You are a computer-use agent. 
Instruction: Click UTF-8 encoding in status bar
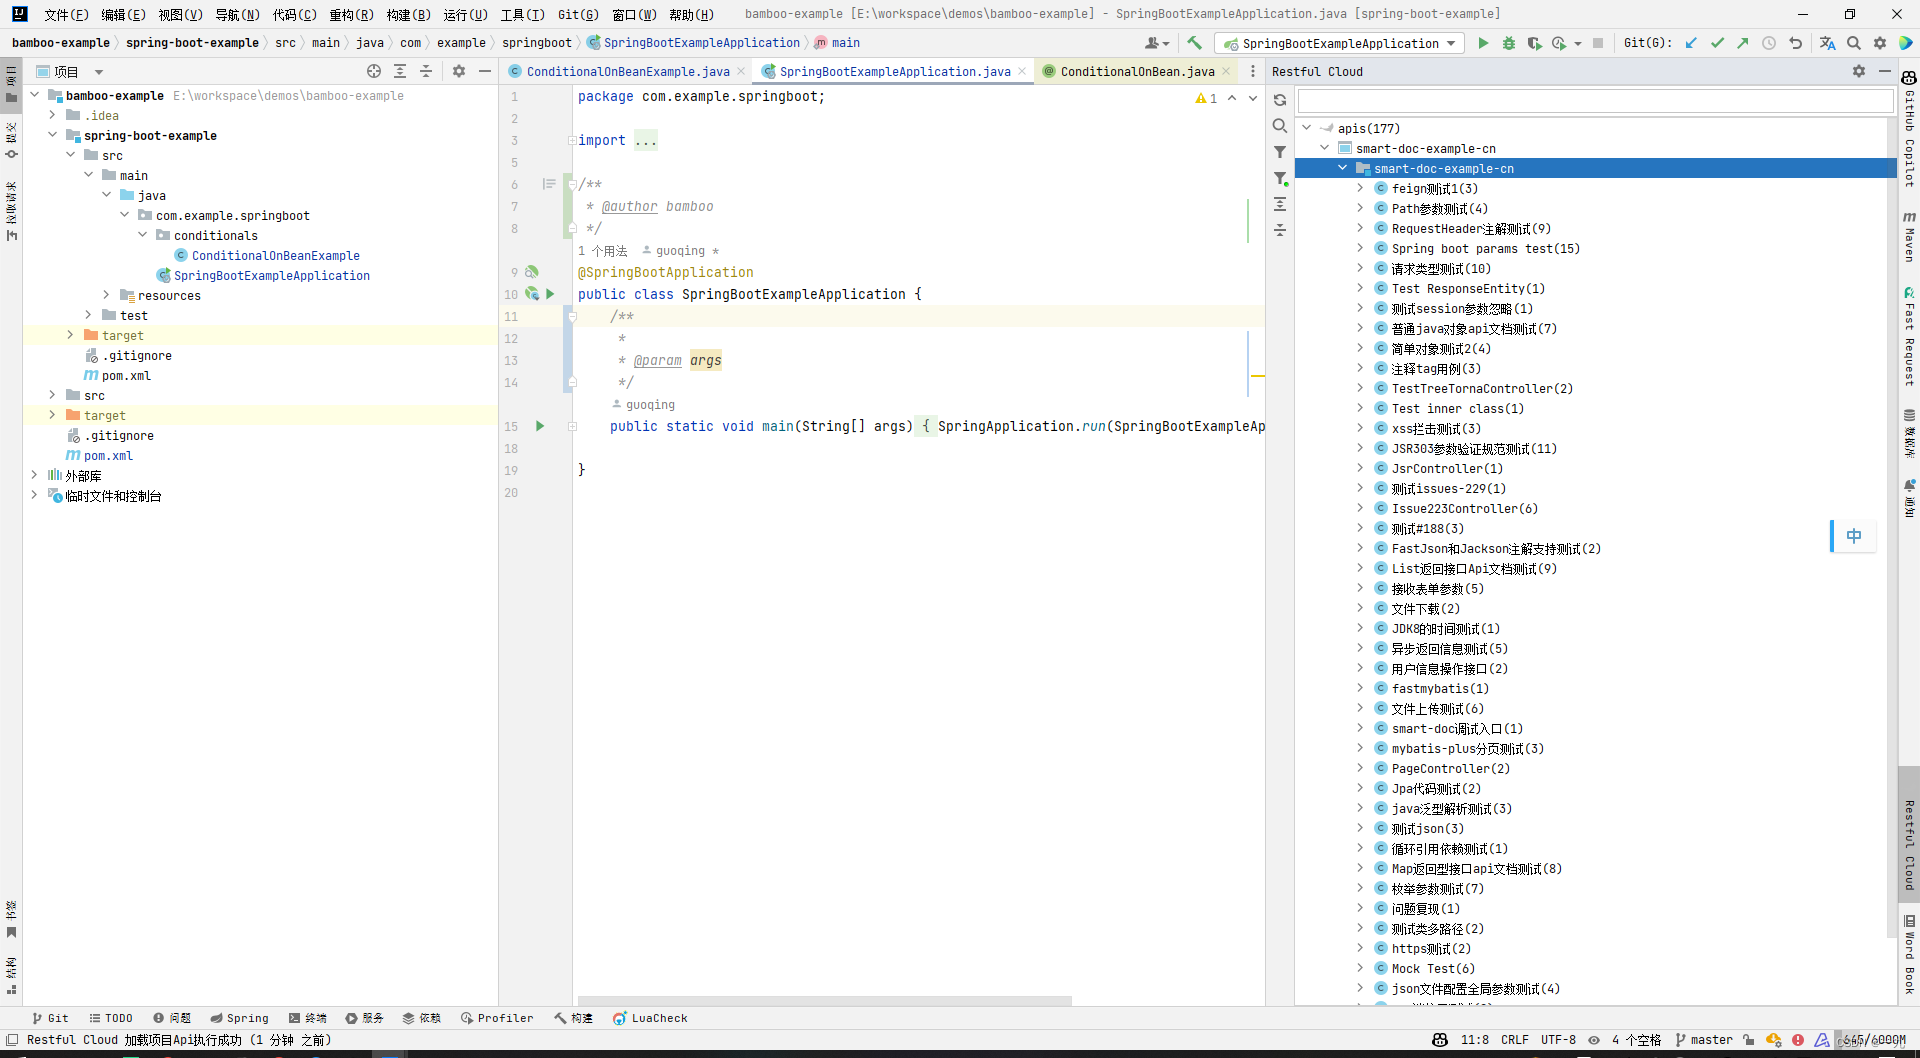1558,1040
